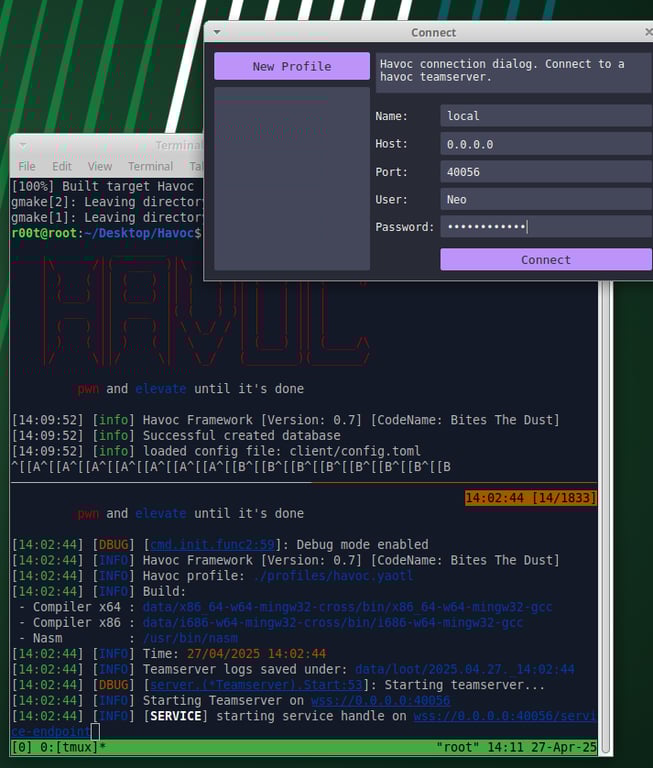Open the service handle wss://0.0.0.0:40056/servi link
This screenshot has height=768, width=653.
(x=505, y=716)
